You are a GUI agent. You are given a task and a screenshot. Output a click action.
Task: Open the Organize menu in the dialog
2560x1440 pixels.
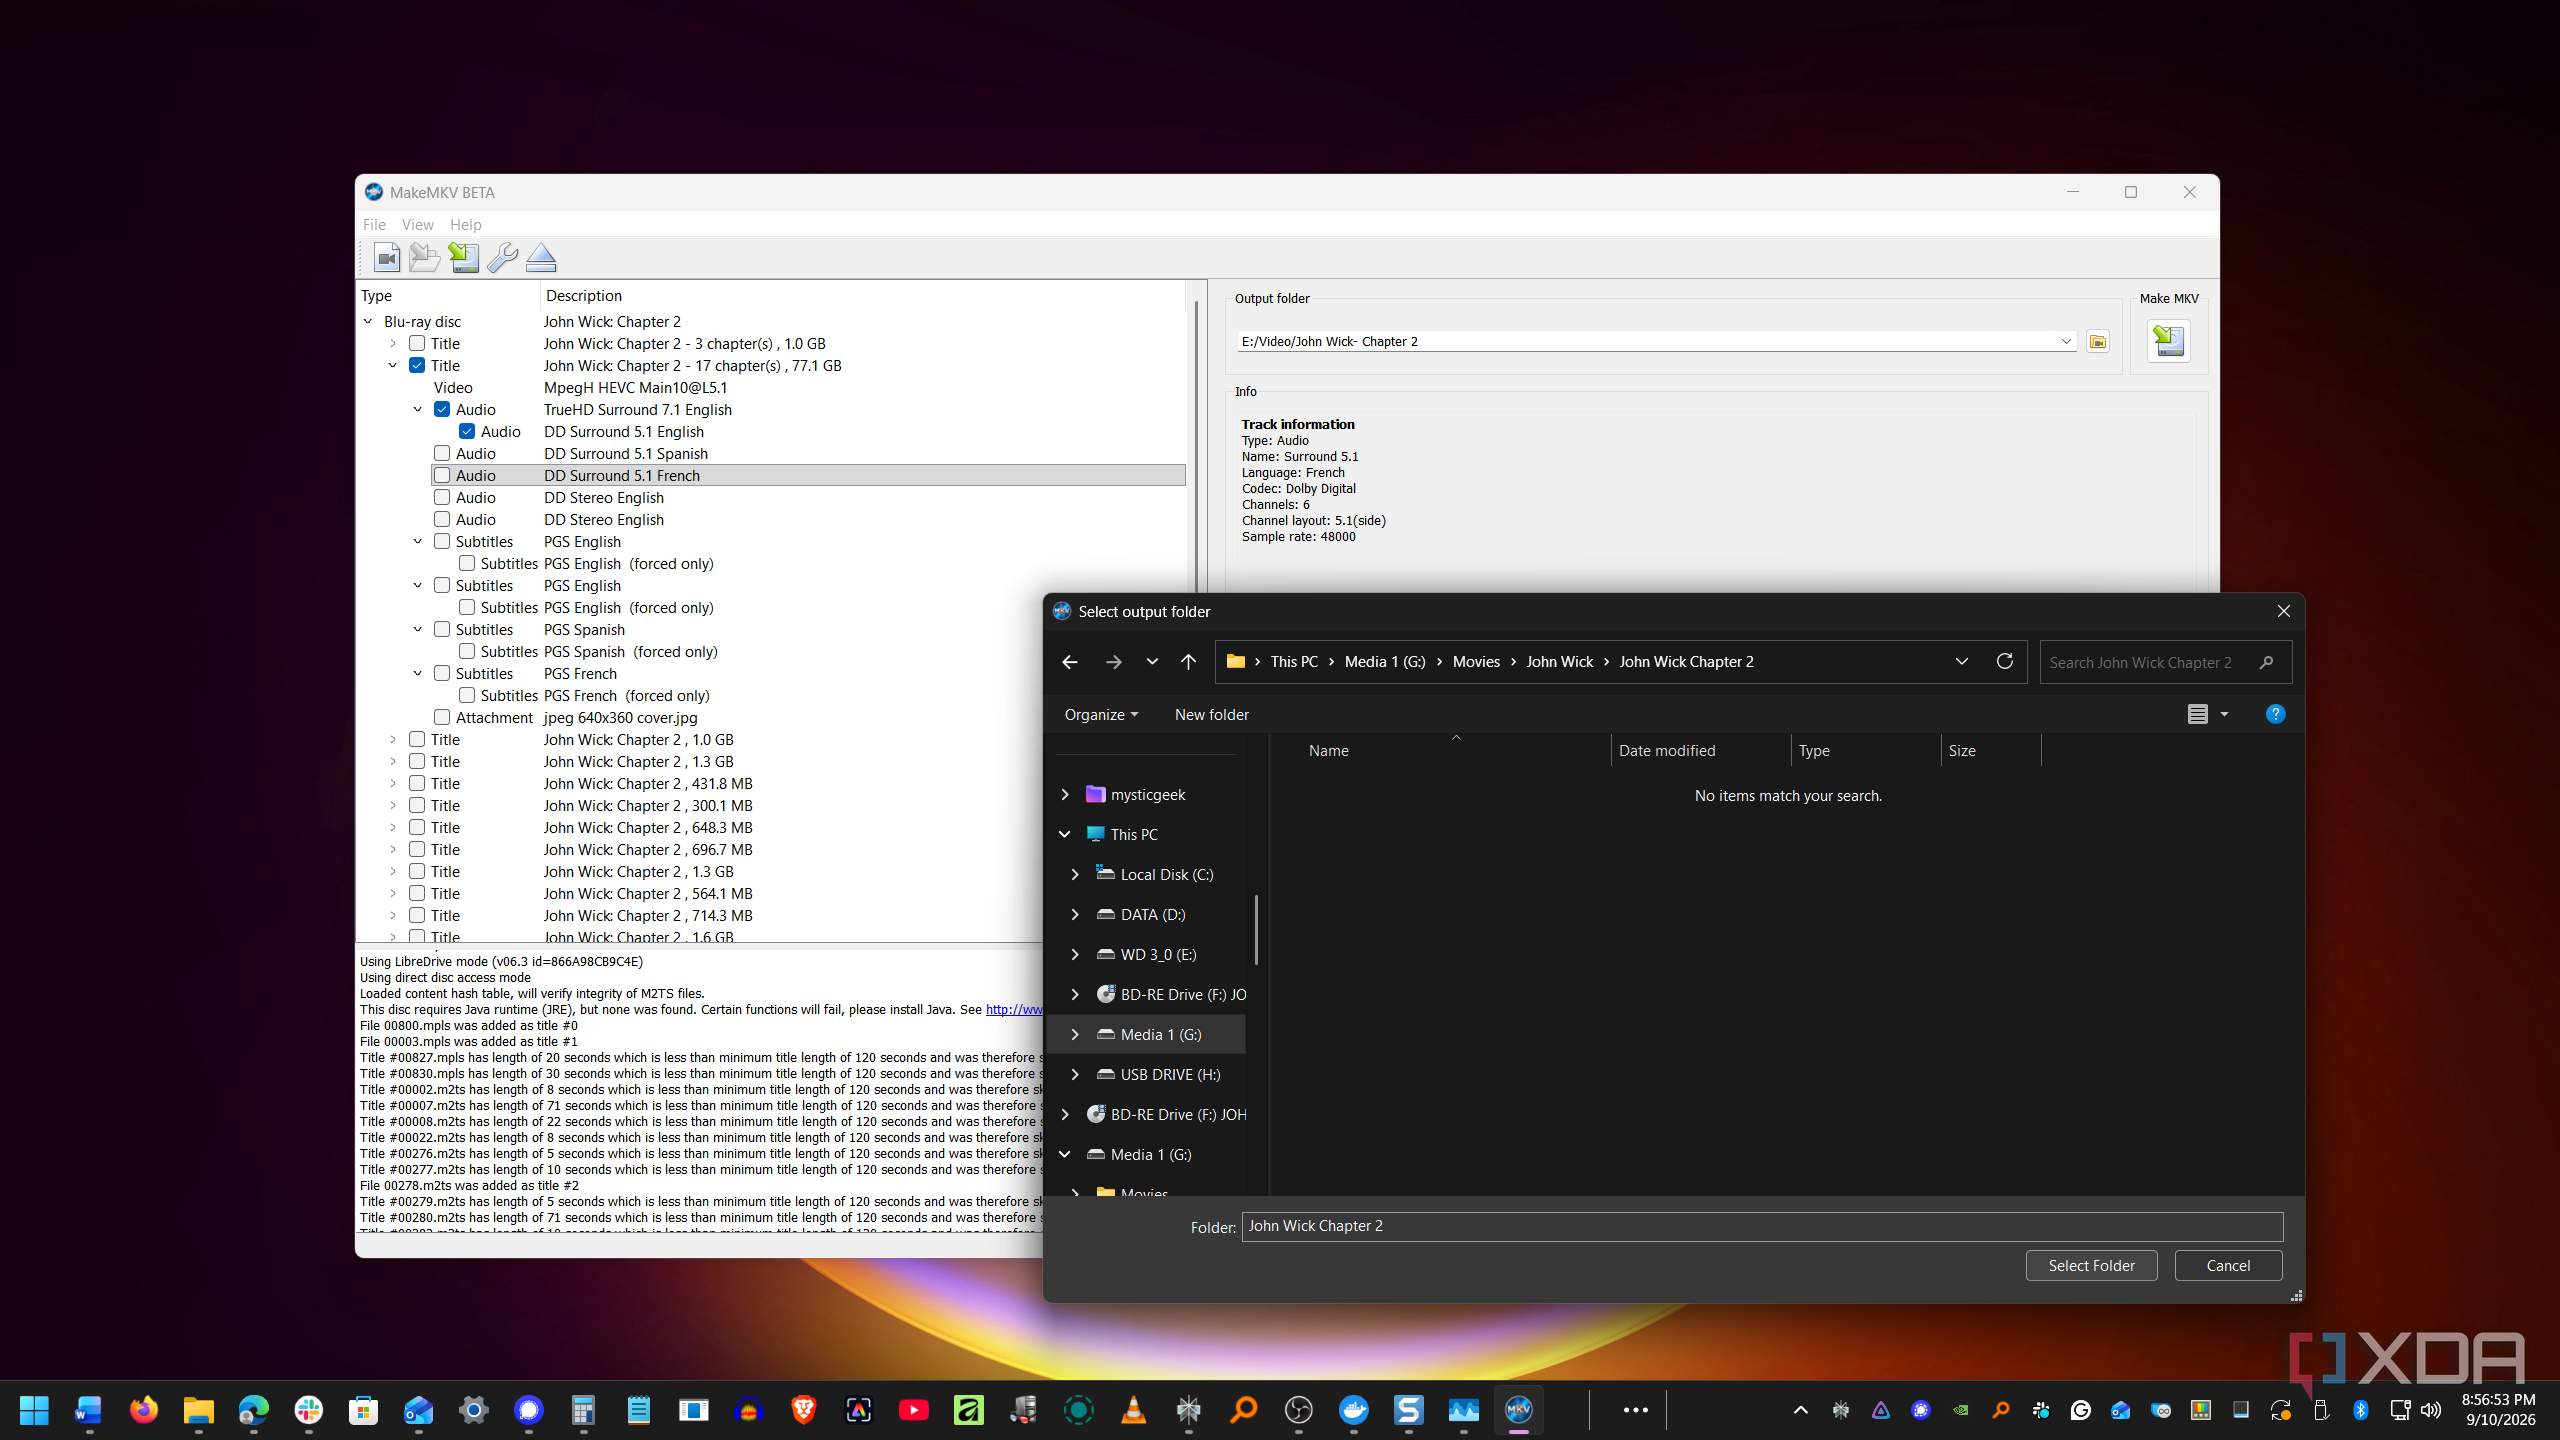coord(1101,715)
